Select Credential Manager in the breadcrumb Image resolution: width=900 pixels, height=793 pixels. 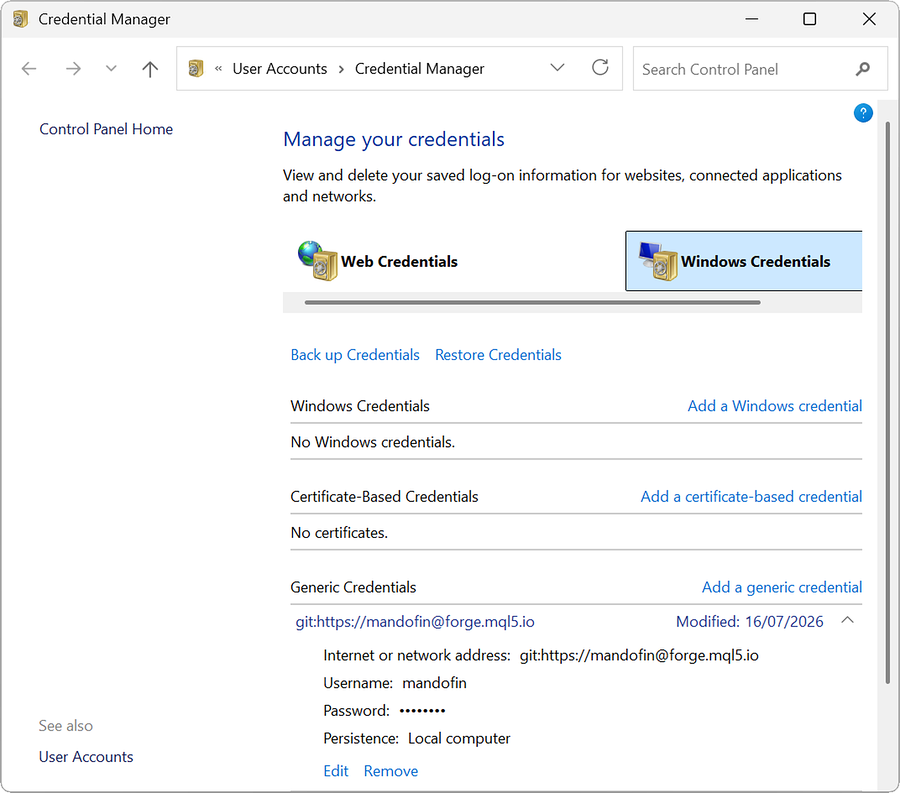point(419,69)
